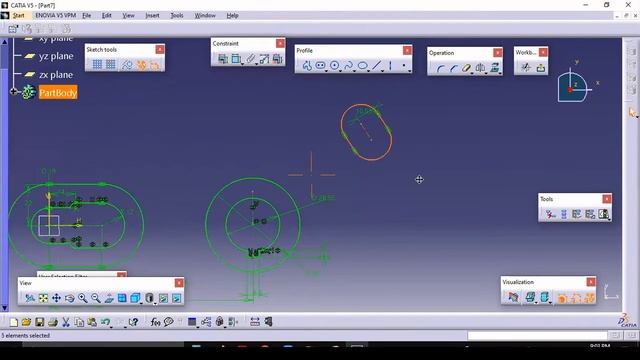640x360 pixels.
Task: Click the Zoom In icon in View toolbar
Action: pos(82,298)
